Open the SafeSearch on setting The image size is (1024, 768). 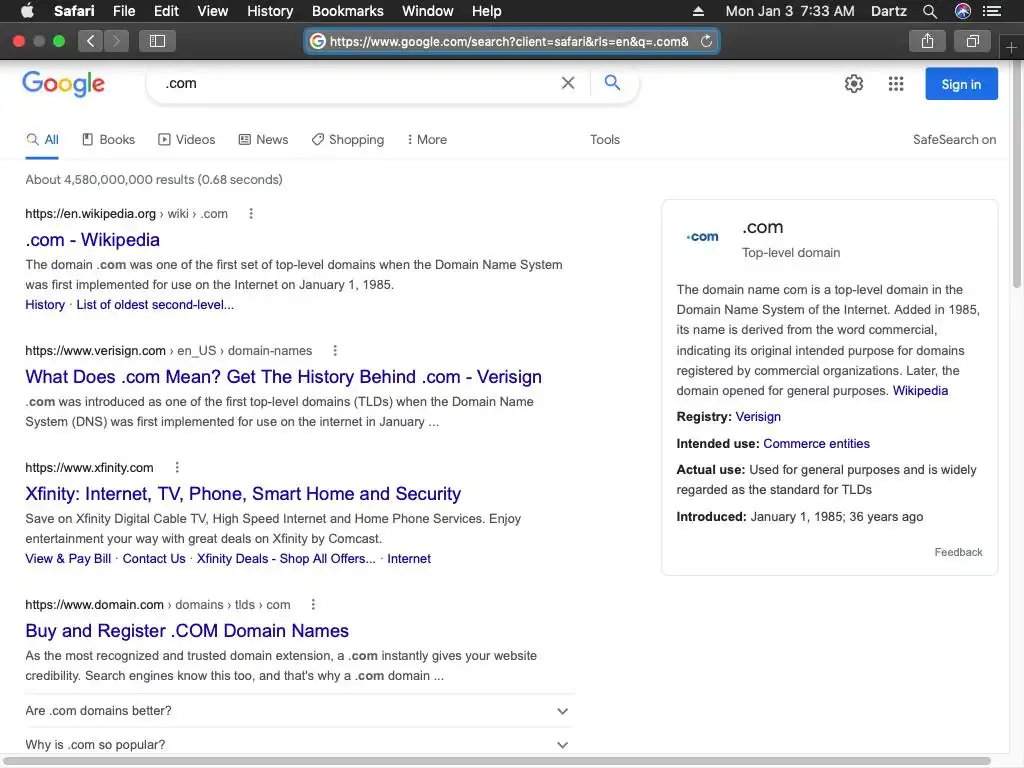tap(954, 140)
